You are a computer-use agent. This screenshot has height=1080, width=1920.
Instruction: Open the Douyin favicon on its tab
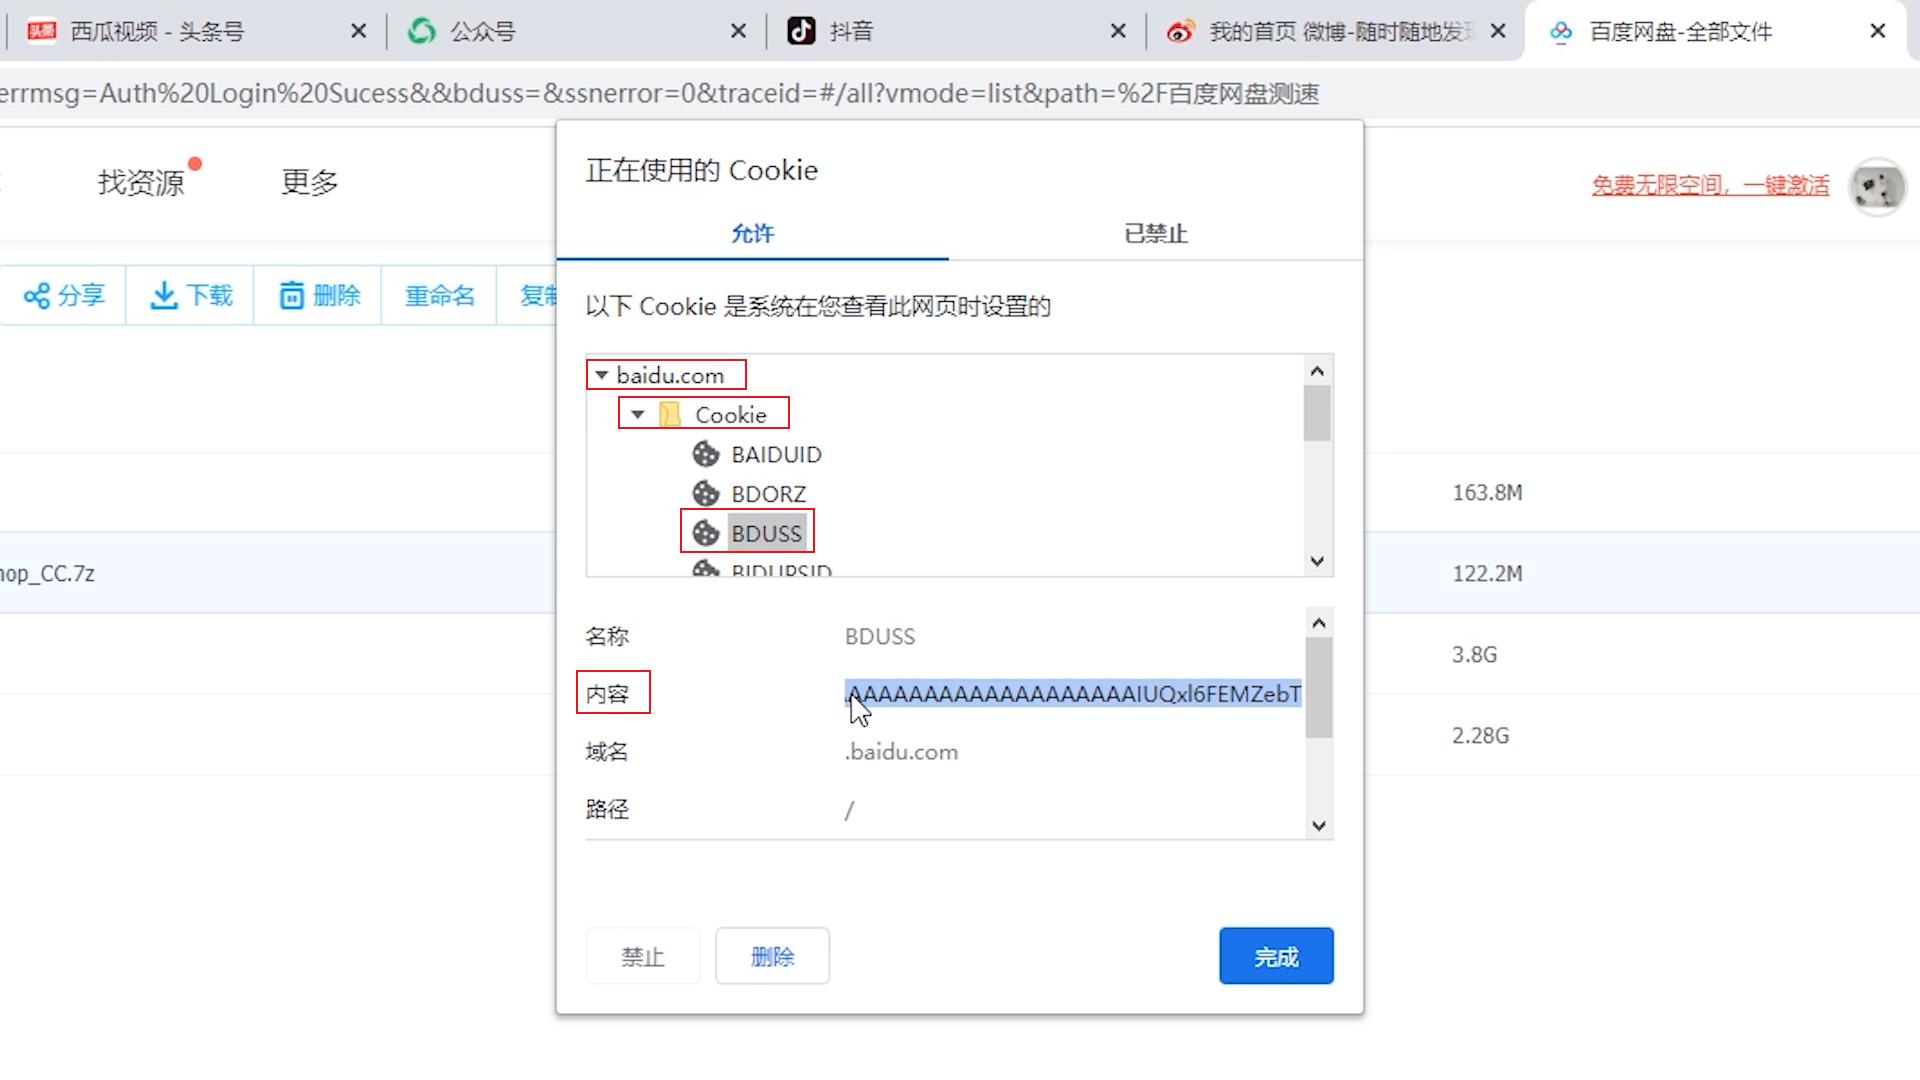click(799, 31)
